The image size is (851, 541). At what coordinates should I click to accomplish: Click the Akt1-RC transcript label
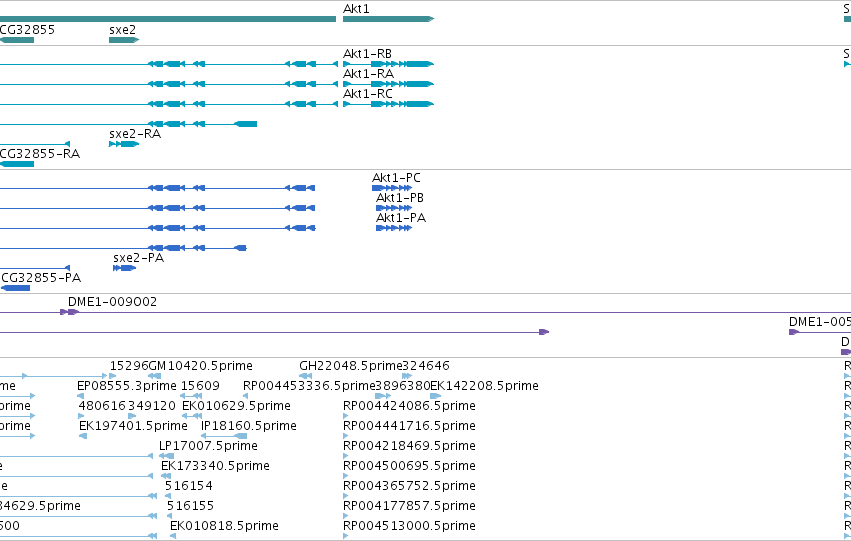[x=367, y=94]
